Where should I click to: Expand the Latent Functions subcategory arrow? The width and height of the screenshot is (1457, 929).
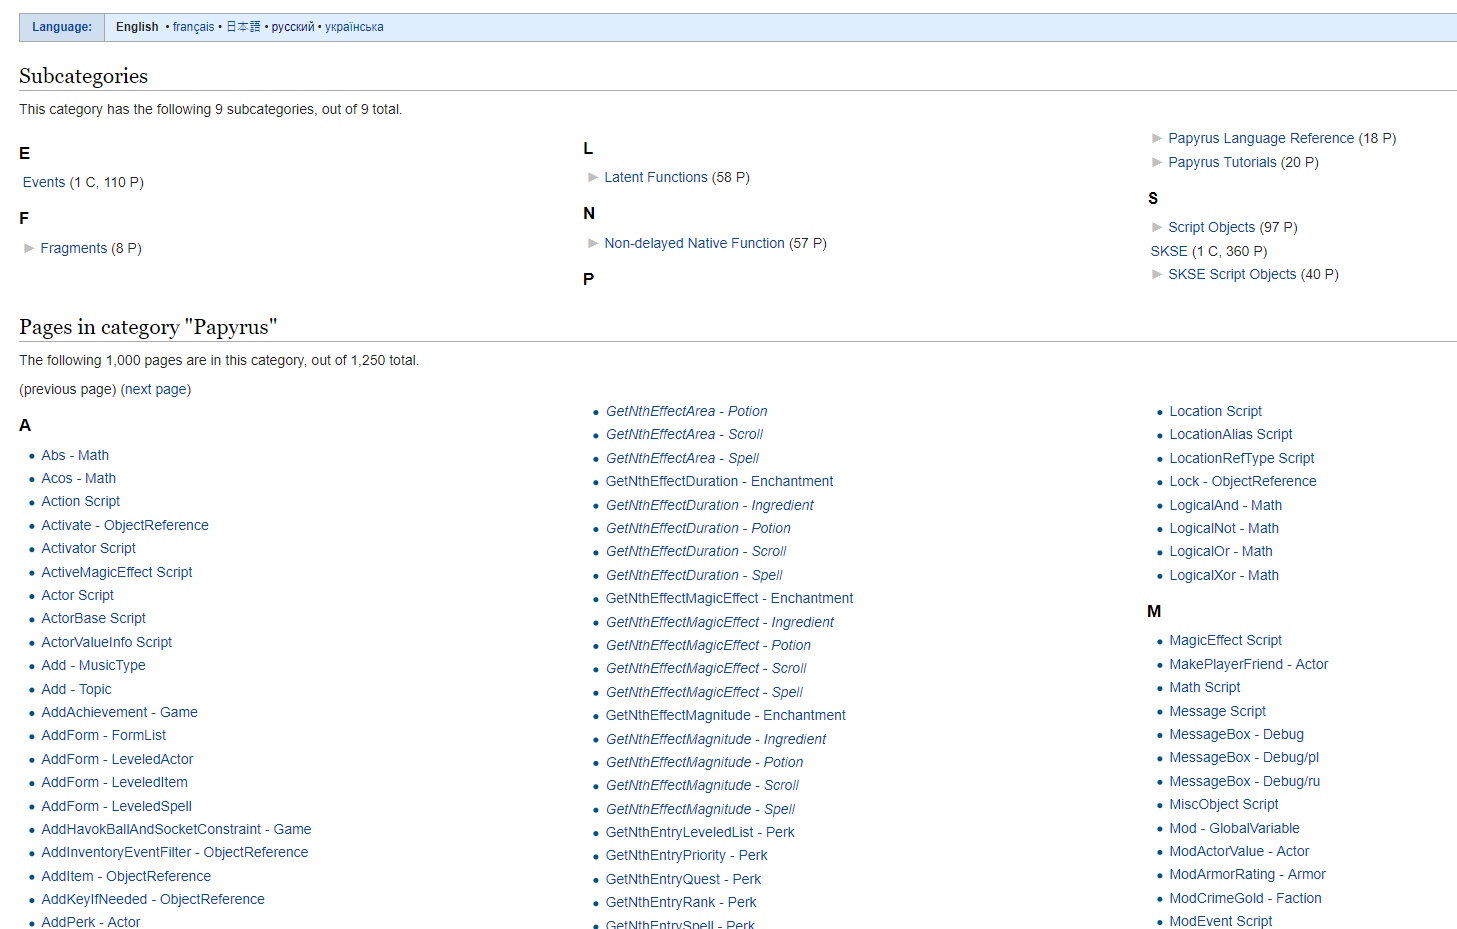click(593, 177)
